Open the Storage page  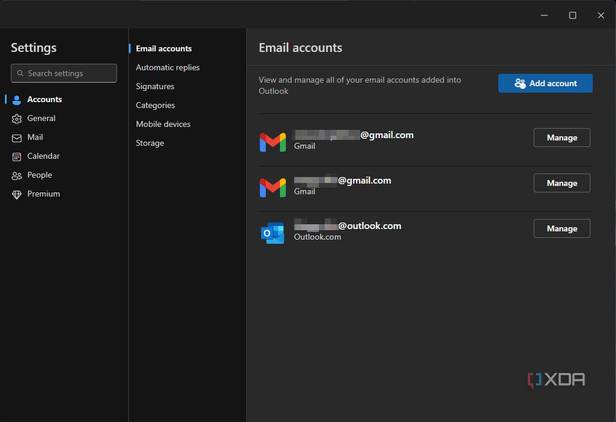[150, 143]
